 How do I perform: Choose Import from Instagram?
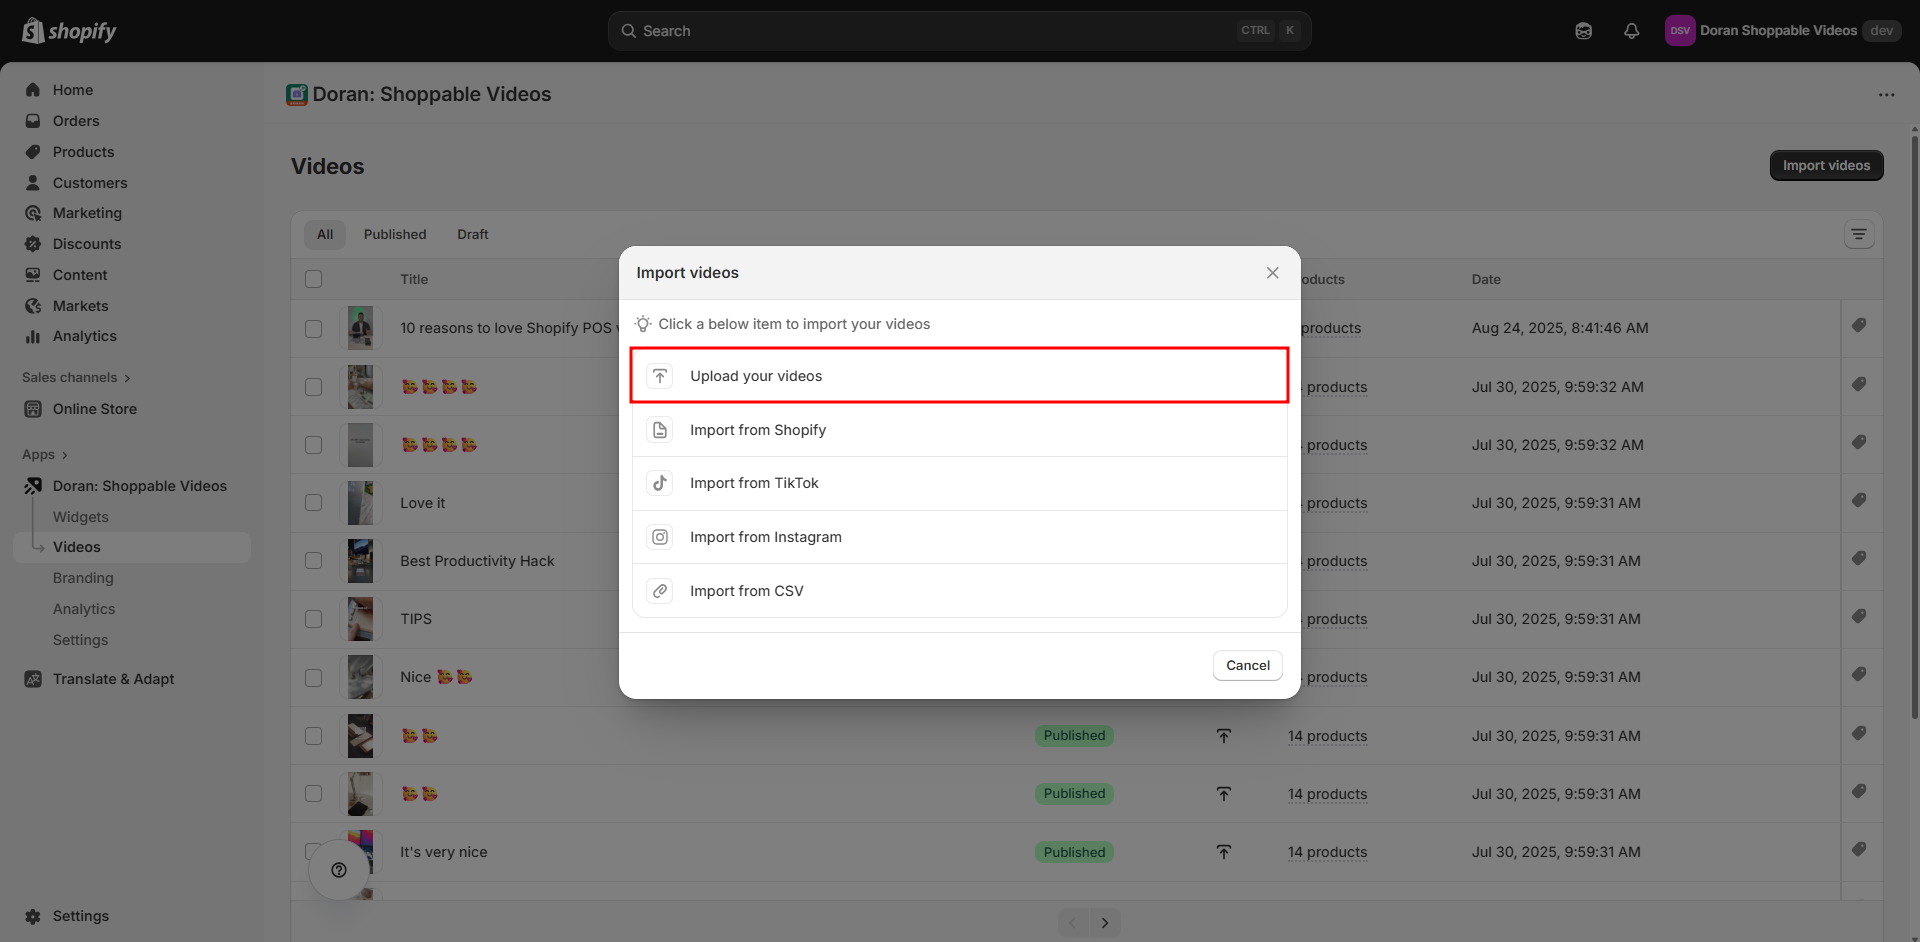pyautogui.click(x=960, y=537)
